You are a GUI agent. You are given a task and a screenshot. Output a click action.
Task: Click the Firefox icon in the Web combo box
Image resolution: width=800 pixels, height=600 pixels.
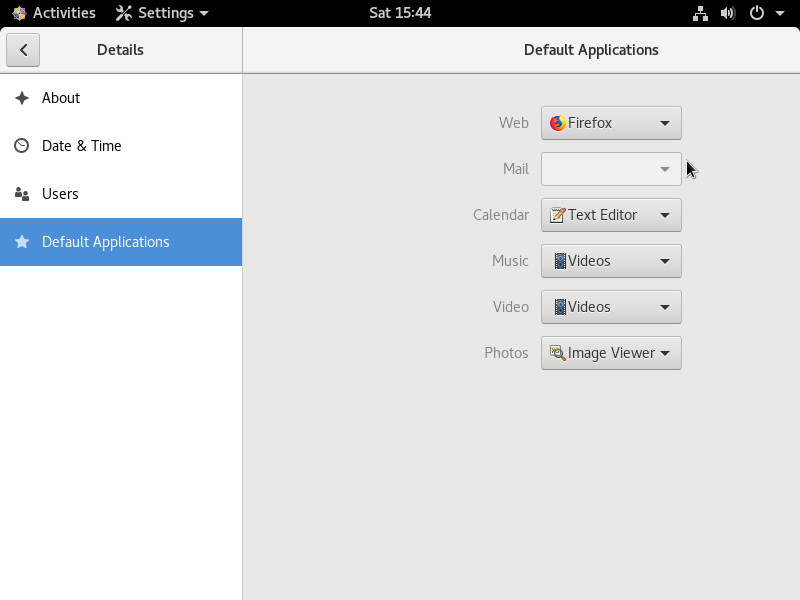557,123
